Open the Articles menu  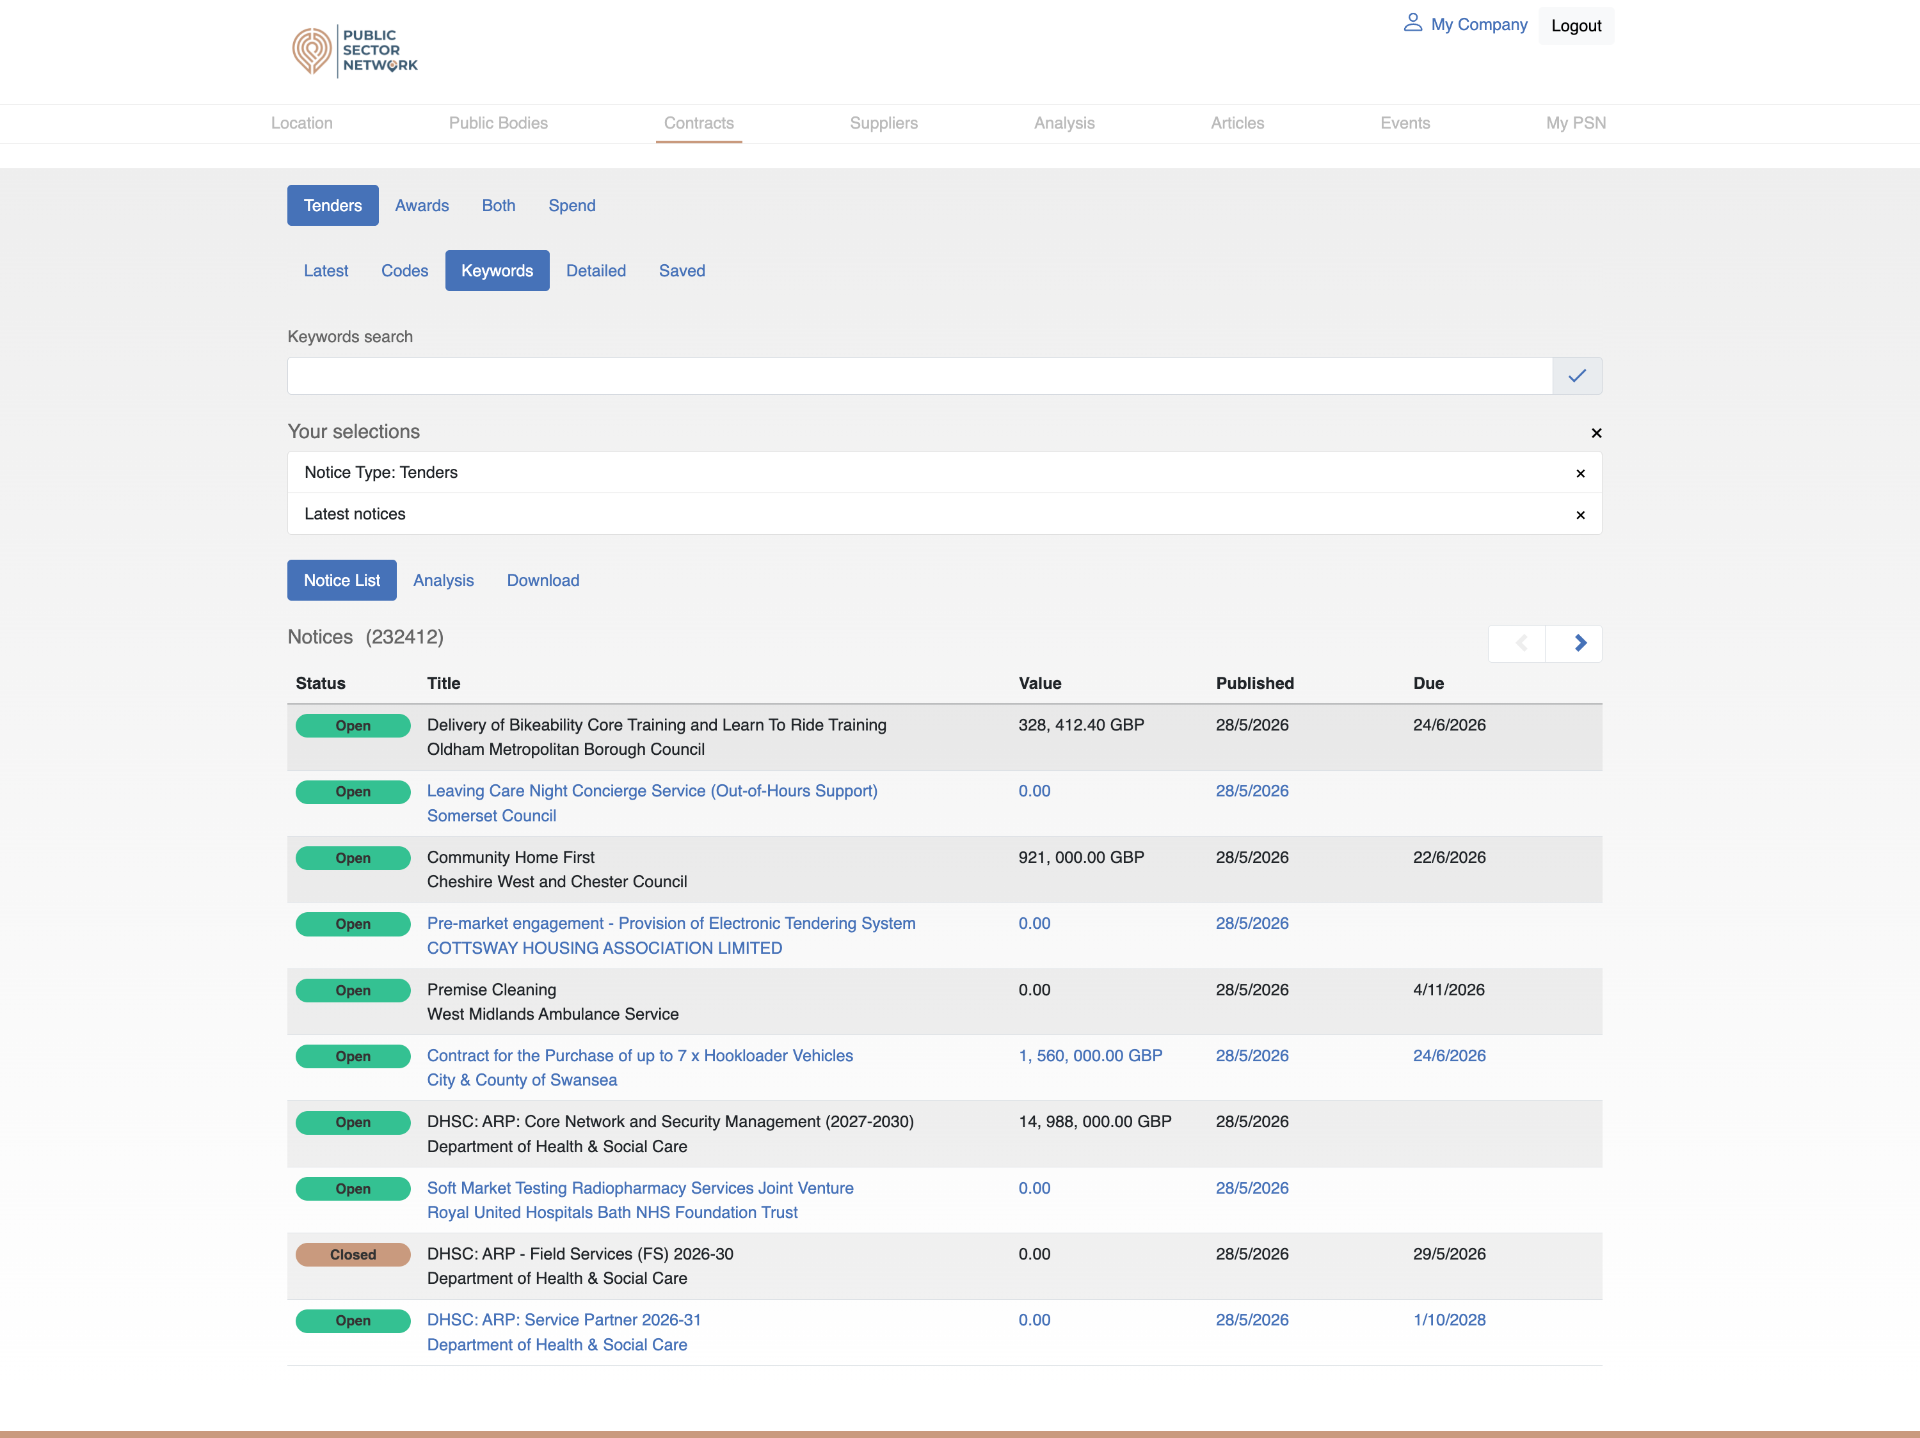click(1237, 123)
